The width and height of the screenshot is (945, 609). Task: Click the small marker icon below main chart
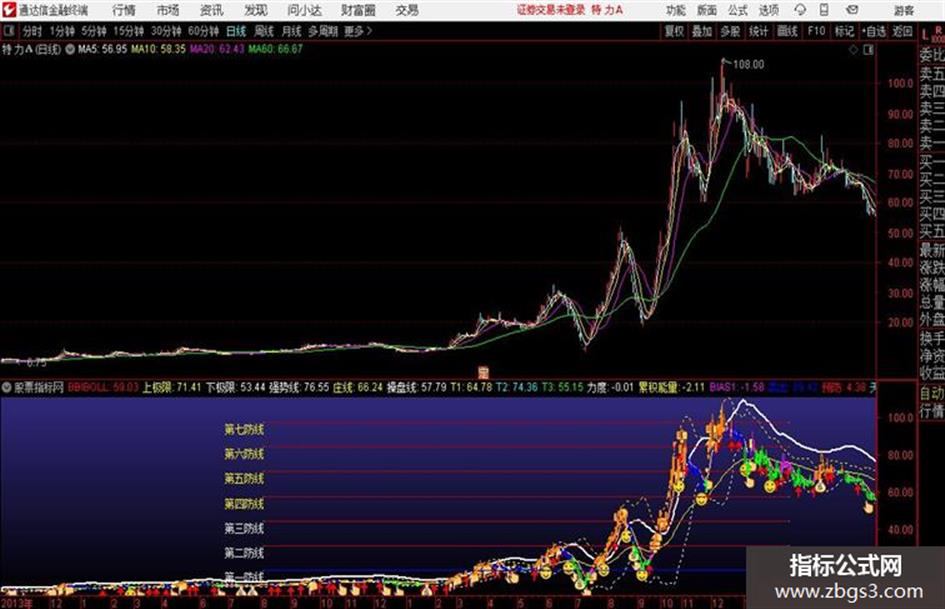[x=483, y=372]
